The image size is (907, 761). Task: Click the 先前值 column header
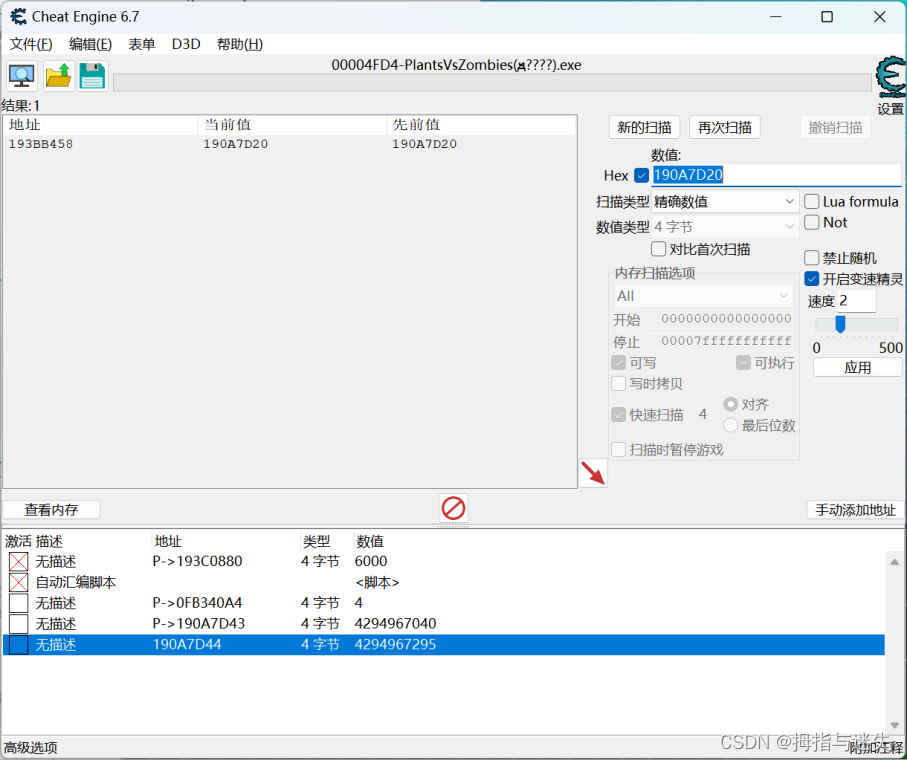tap(481, 125)
